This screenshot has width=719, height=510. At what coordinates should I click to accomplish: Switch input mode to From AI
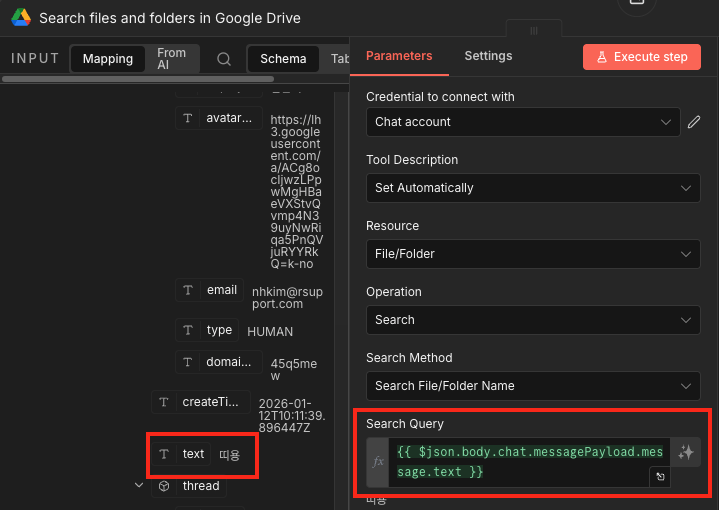pos(171,59)
